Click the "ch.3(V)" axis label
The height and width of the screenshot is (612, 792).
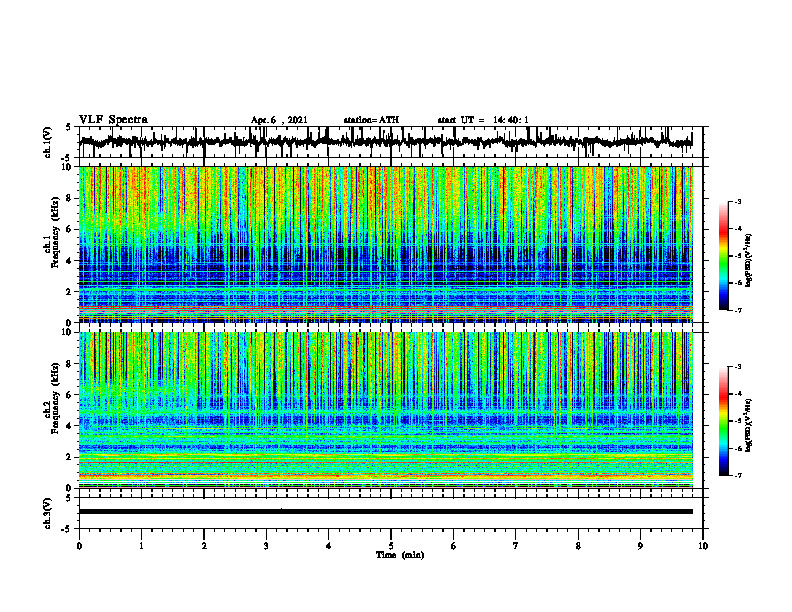tap(47, 513)
